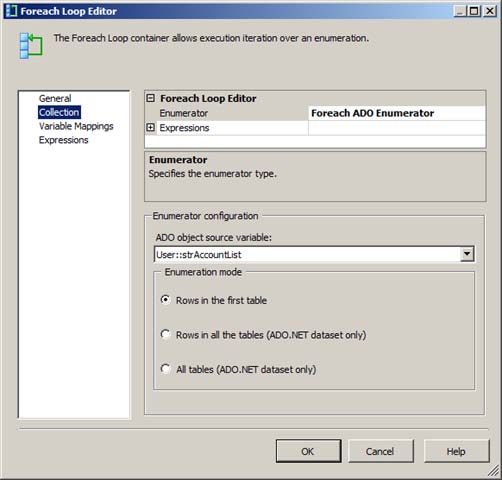Open Help for this dialog
The image size is (502, 480).
coord(456,451)
